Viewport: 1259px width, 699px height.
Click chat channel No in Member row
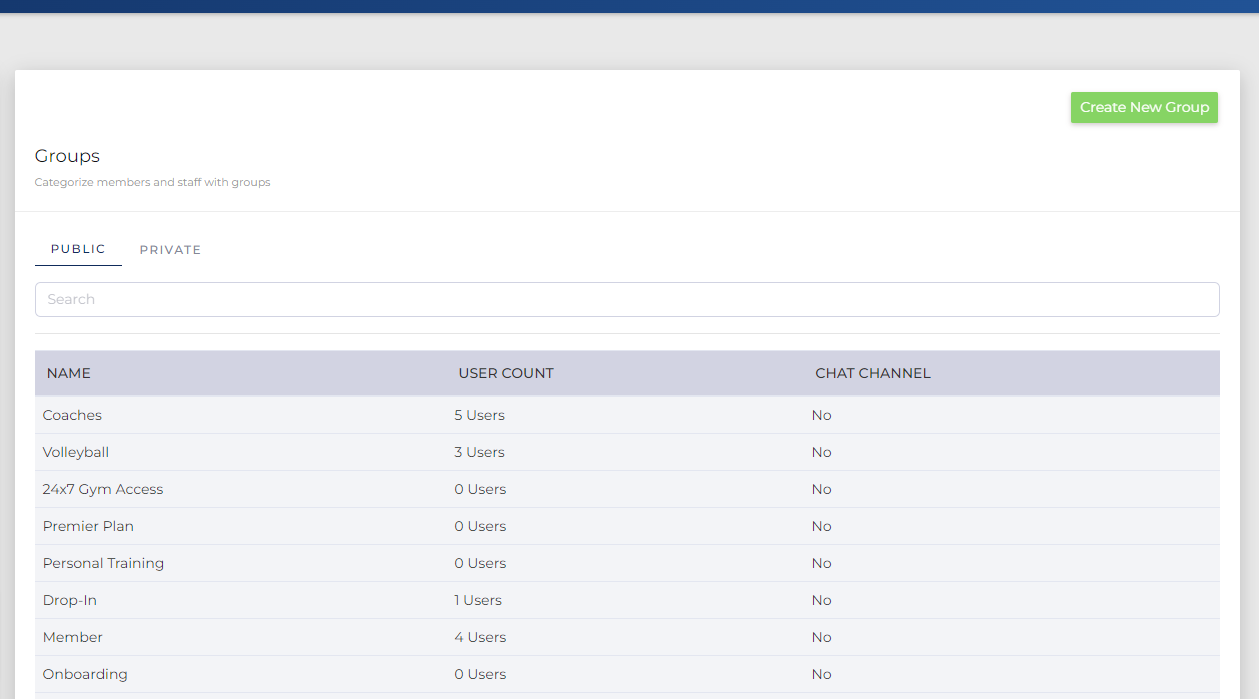pos(822,637)
